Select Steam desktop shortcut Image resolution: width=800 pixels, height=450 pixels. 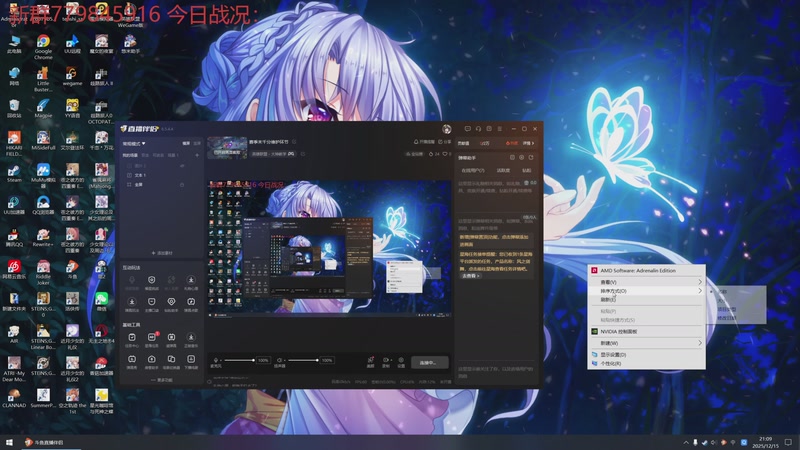point(14,173)
